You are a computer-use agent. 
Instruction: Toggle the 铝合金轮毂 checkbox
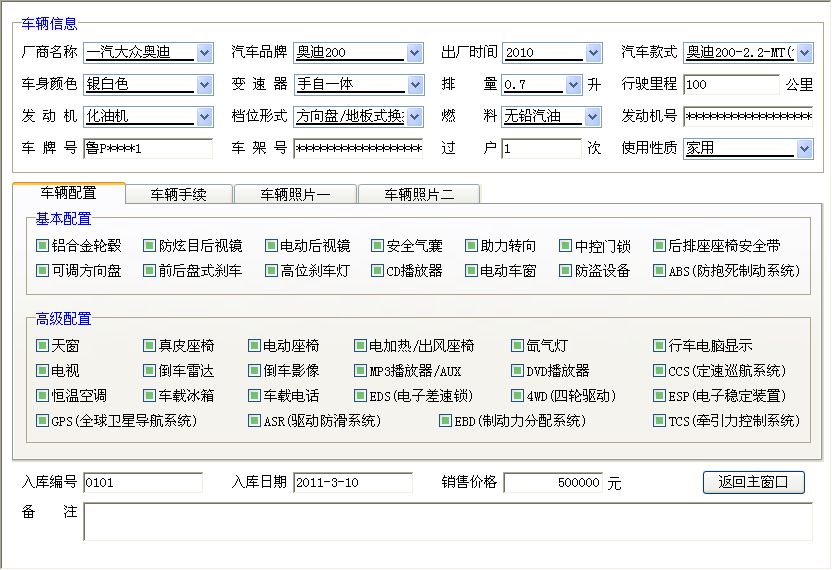[x=42, y=245]
